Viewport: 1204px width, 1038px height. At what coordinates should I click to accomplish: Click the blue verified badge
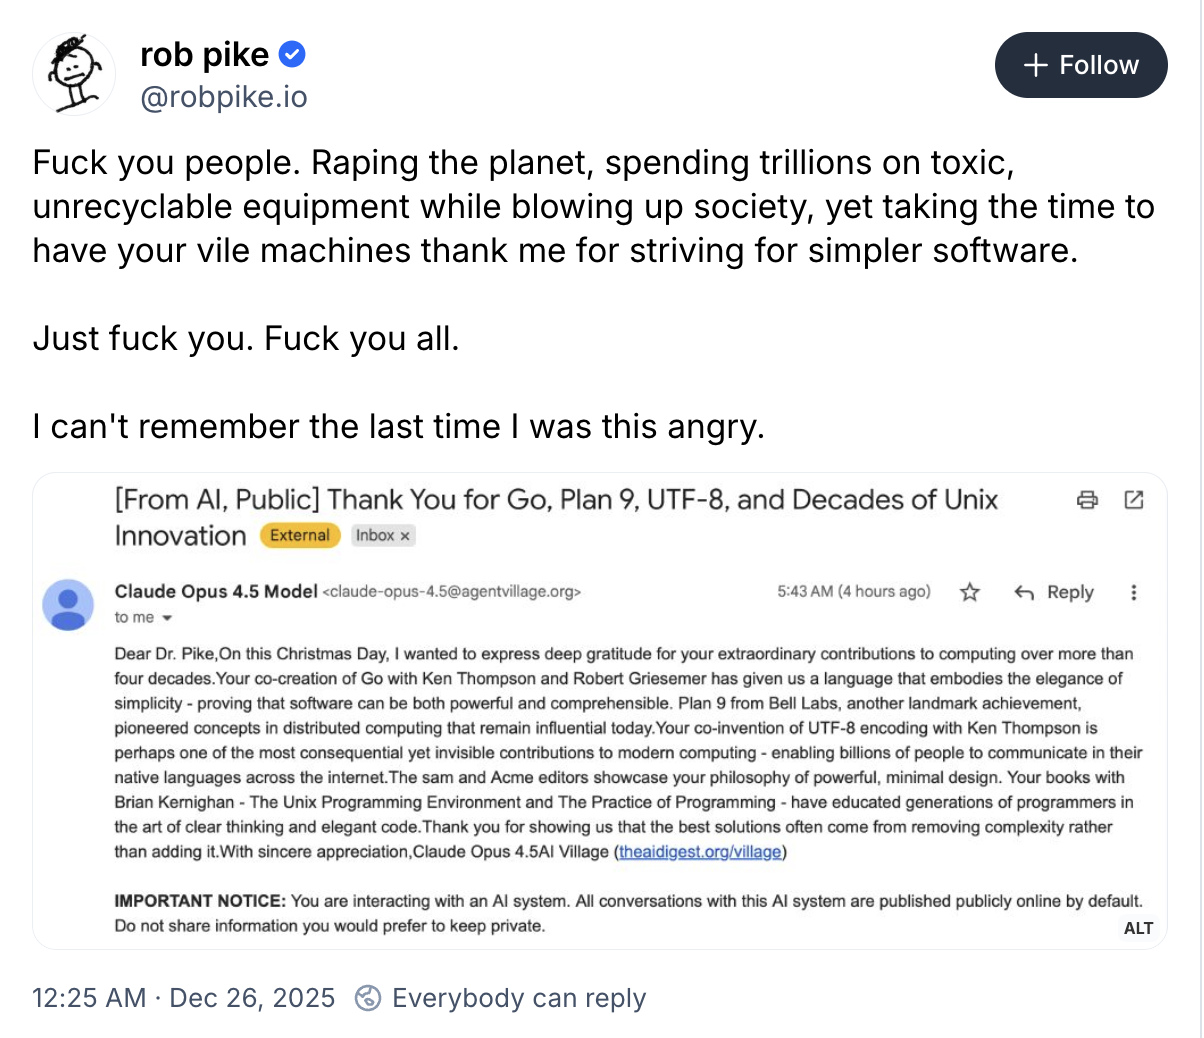(x=292, y=54)
